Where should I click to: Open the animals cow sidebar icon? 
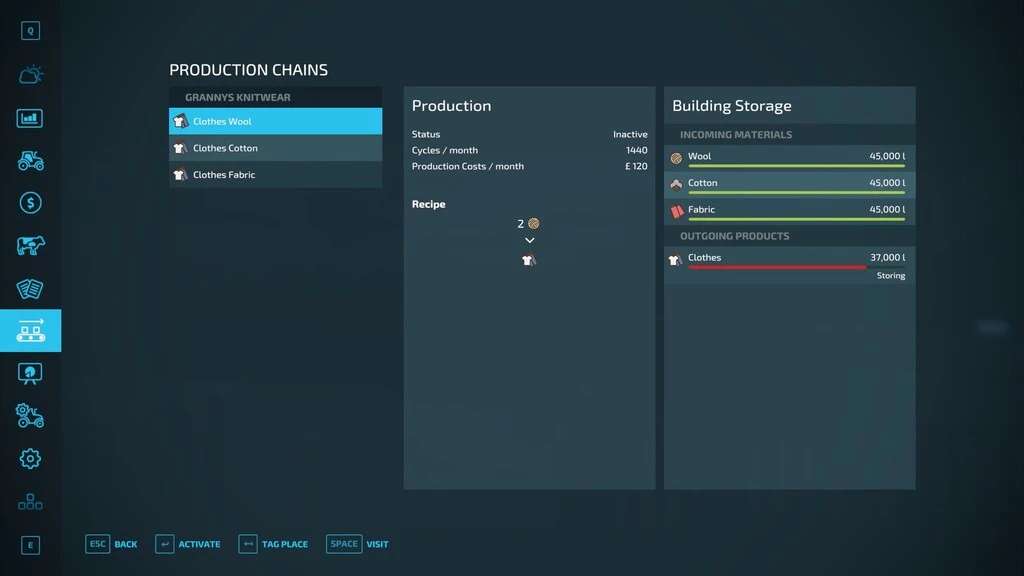(x=30, y=246)
